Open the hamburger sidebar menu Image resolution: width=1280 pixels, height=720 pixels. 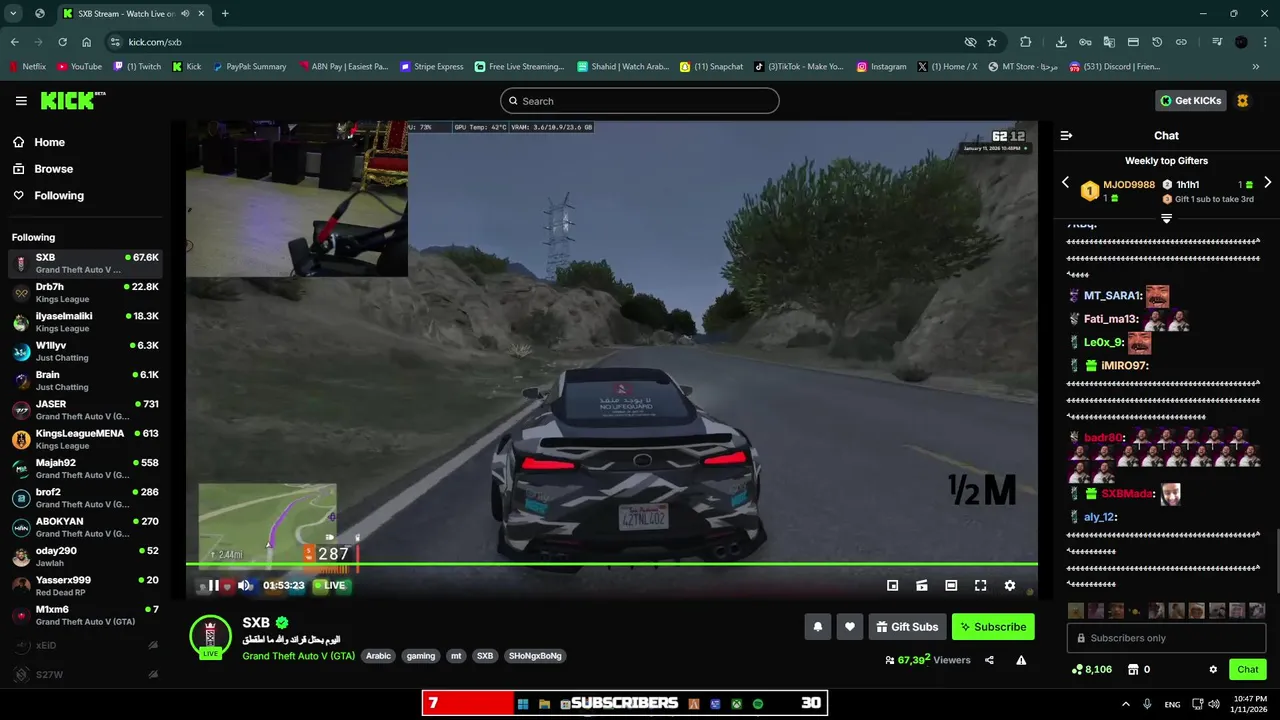click(x=21, y=101)
